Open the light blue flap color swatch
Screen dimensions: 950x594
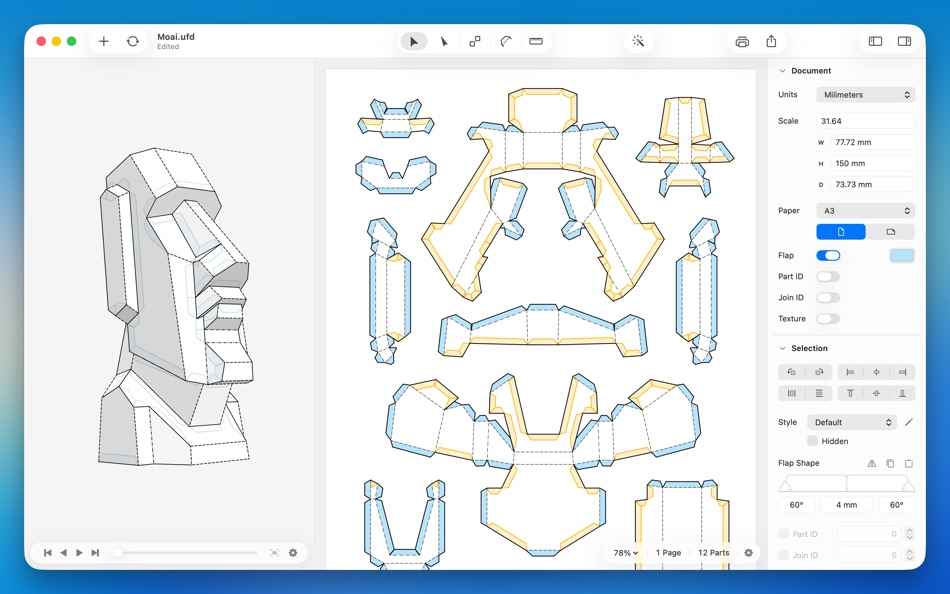902,256
